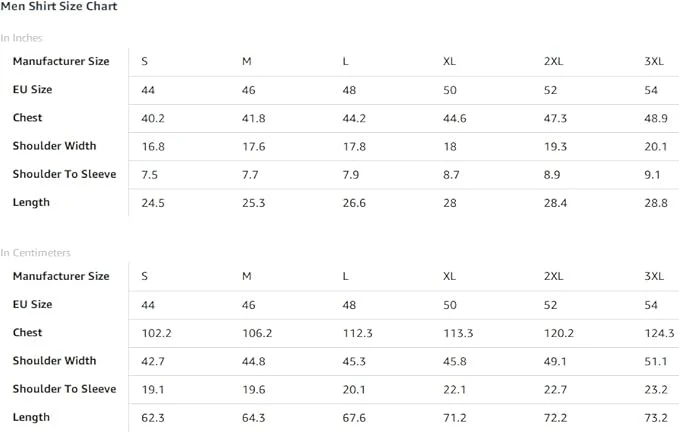Click length value 71.2 for size XL
The width and height of the screenshot is (679, 432).
pos(455,417)
